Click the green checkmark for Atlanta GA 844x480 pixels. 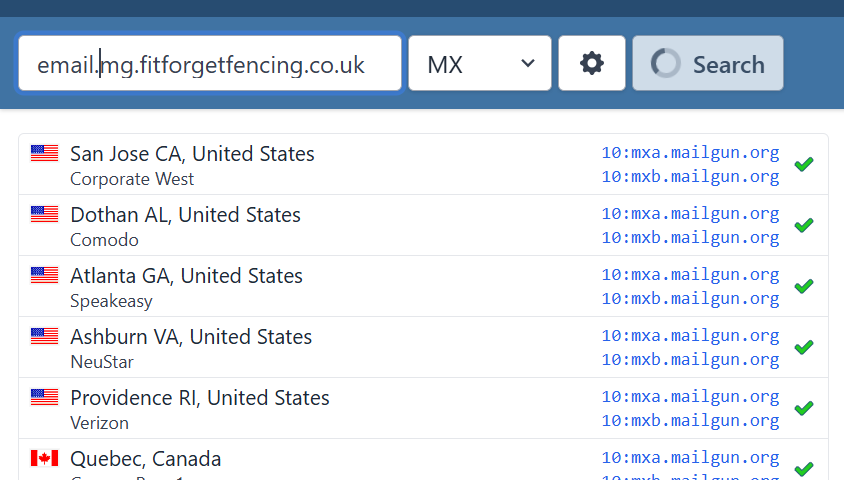[x=803, y=286]
